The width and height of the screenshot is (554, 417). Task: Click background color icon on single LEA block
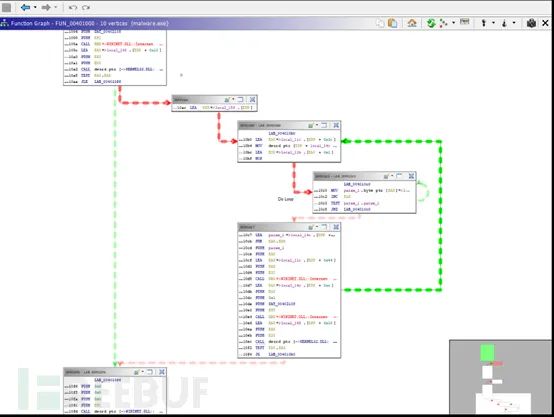[227, 100]
